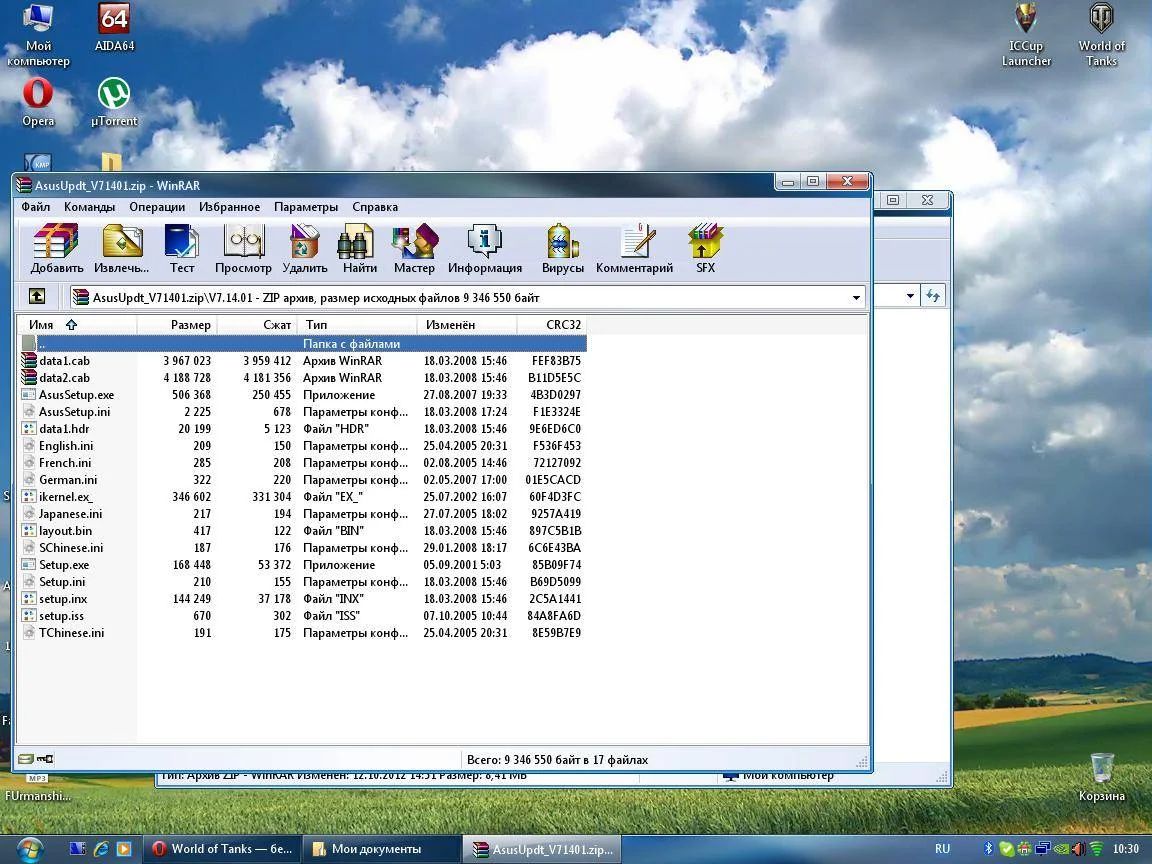Open the View (Просмотр) tool
The height and width of the screenshot is (864, 1152).
tap(243, 249)
